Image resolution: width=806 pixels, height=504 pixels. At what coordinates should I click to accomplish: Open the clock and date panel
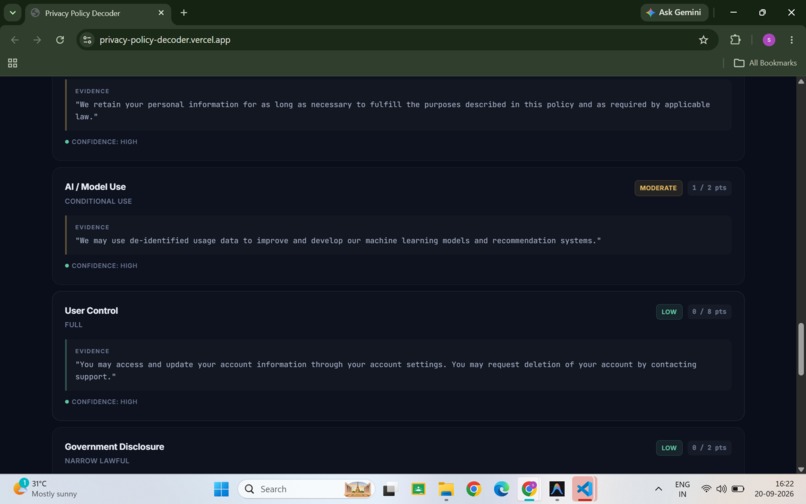tap(774, 489)
